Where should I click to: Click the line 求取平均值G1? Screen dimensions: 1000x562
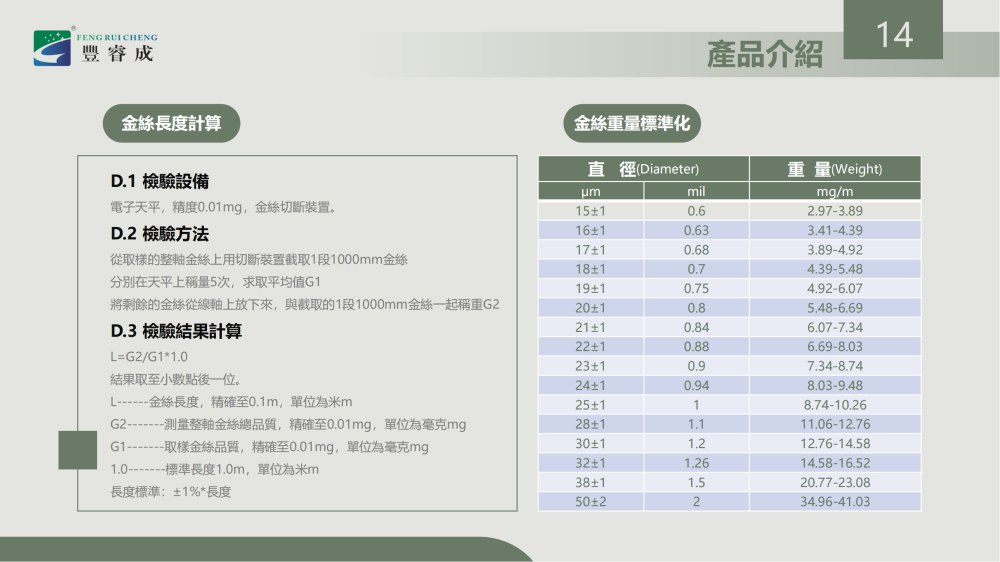click(x=216, y=282)
